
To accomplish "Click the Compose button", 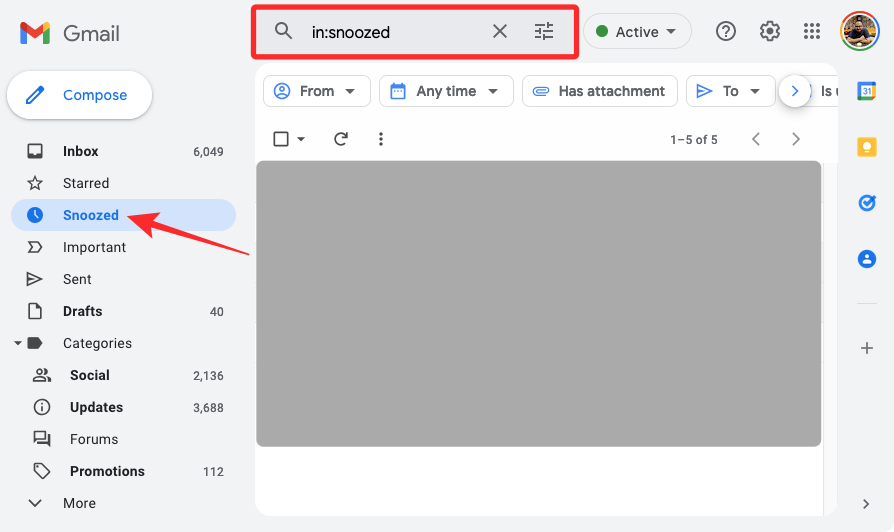I will click(80, 95).
